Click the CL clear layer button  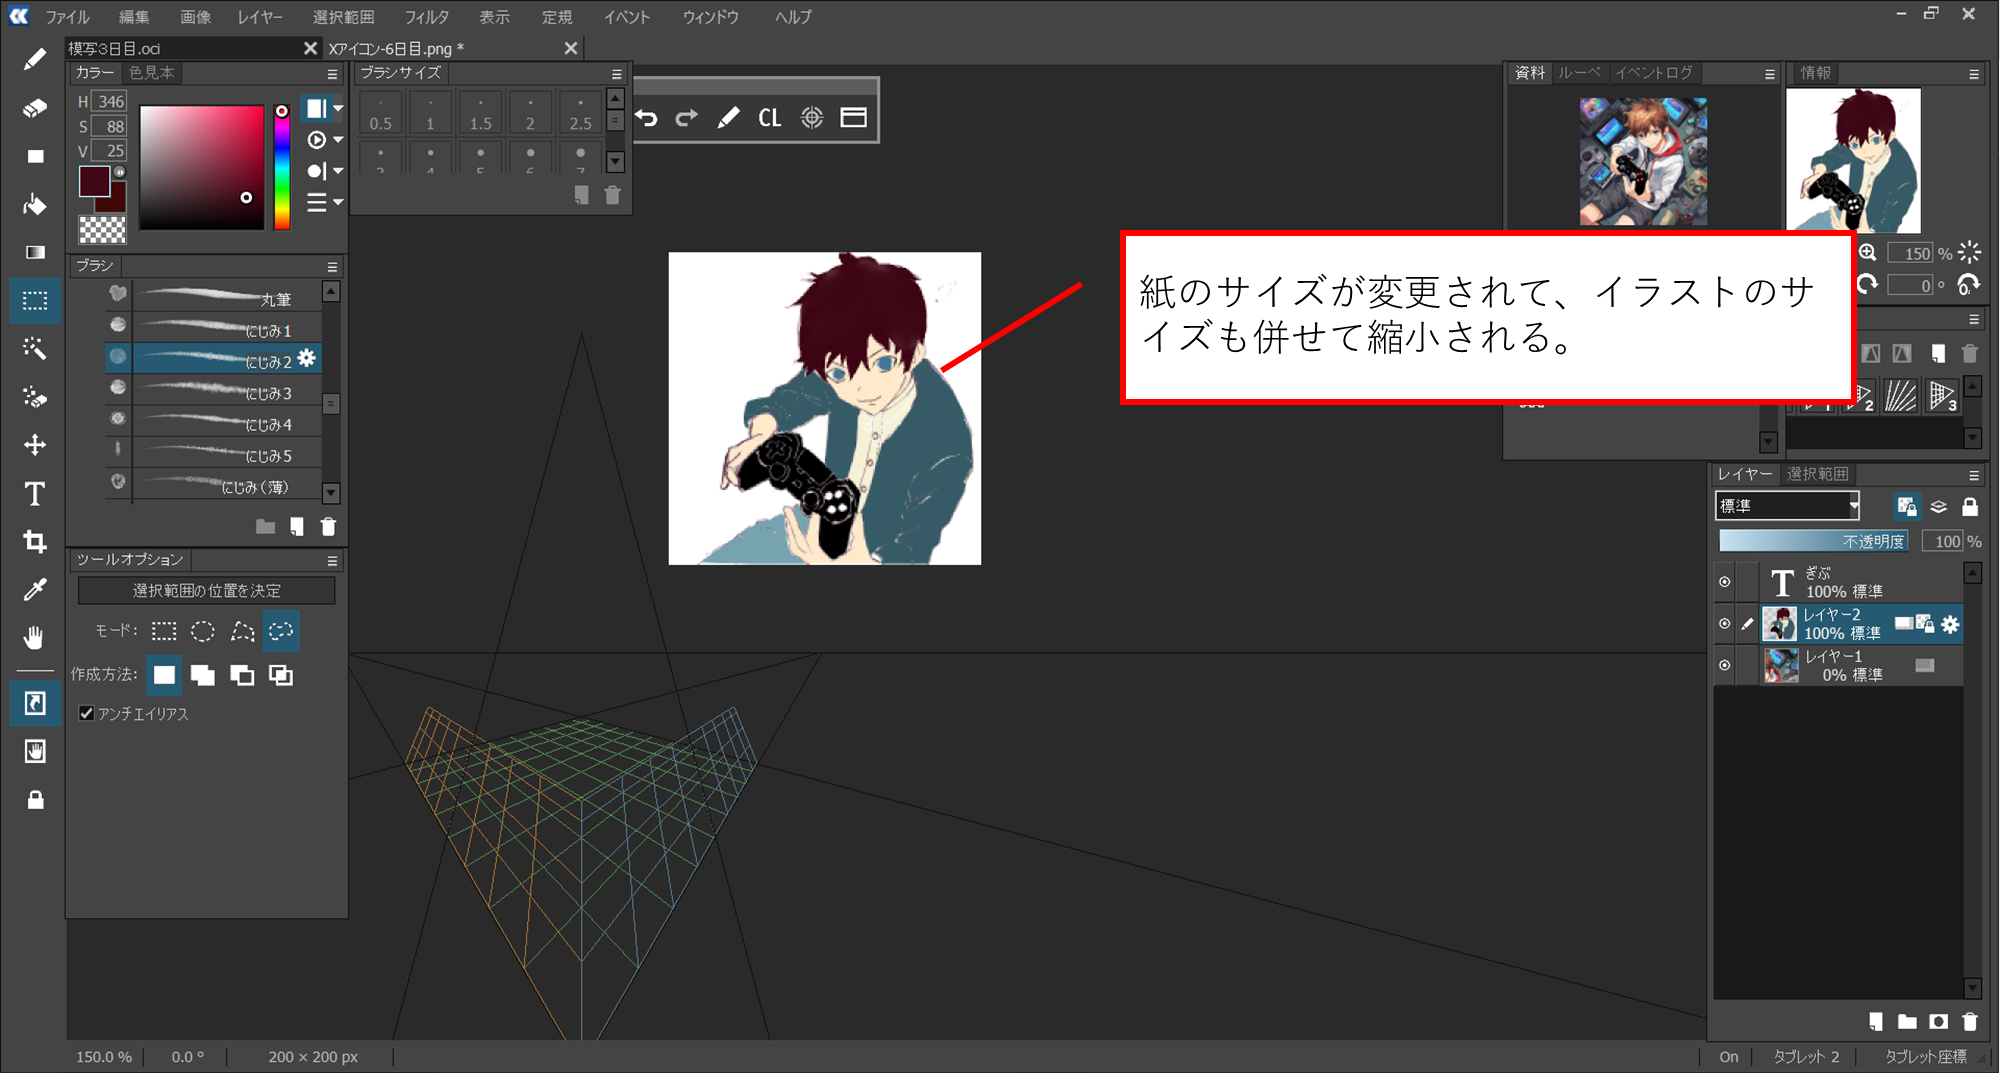coord(769,118)
